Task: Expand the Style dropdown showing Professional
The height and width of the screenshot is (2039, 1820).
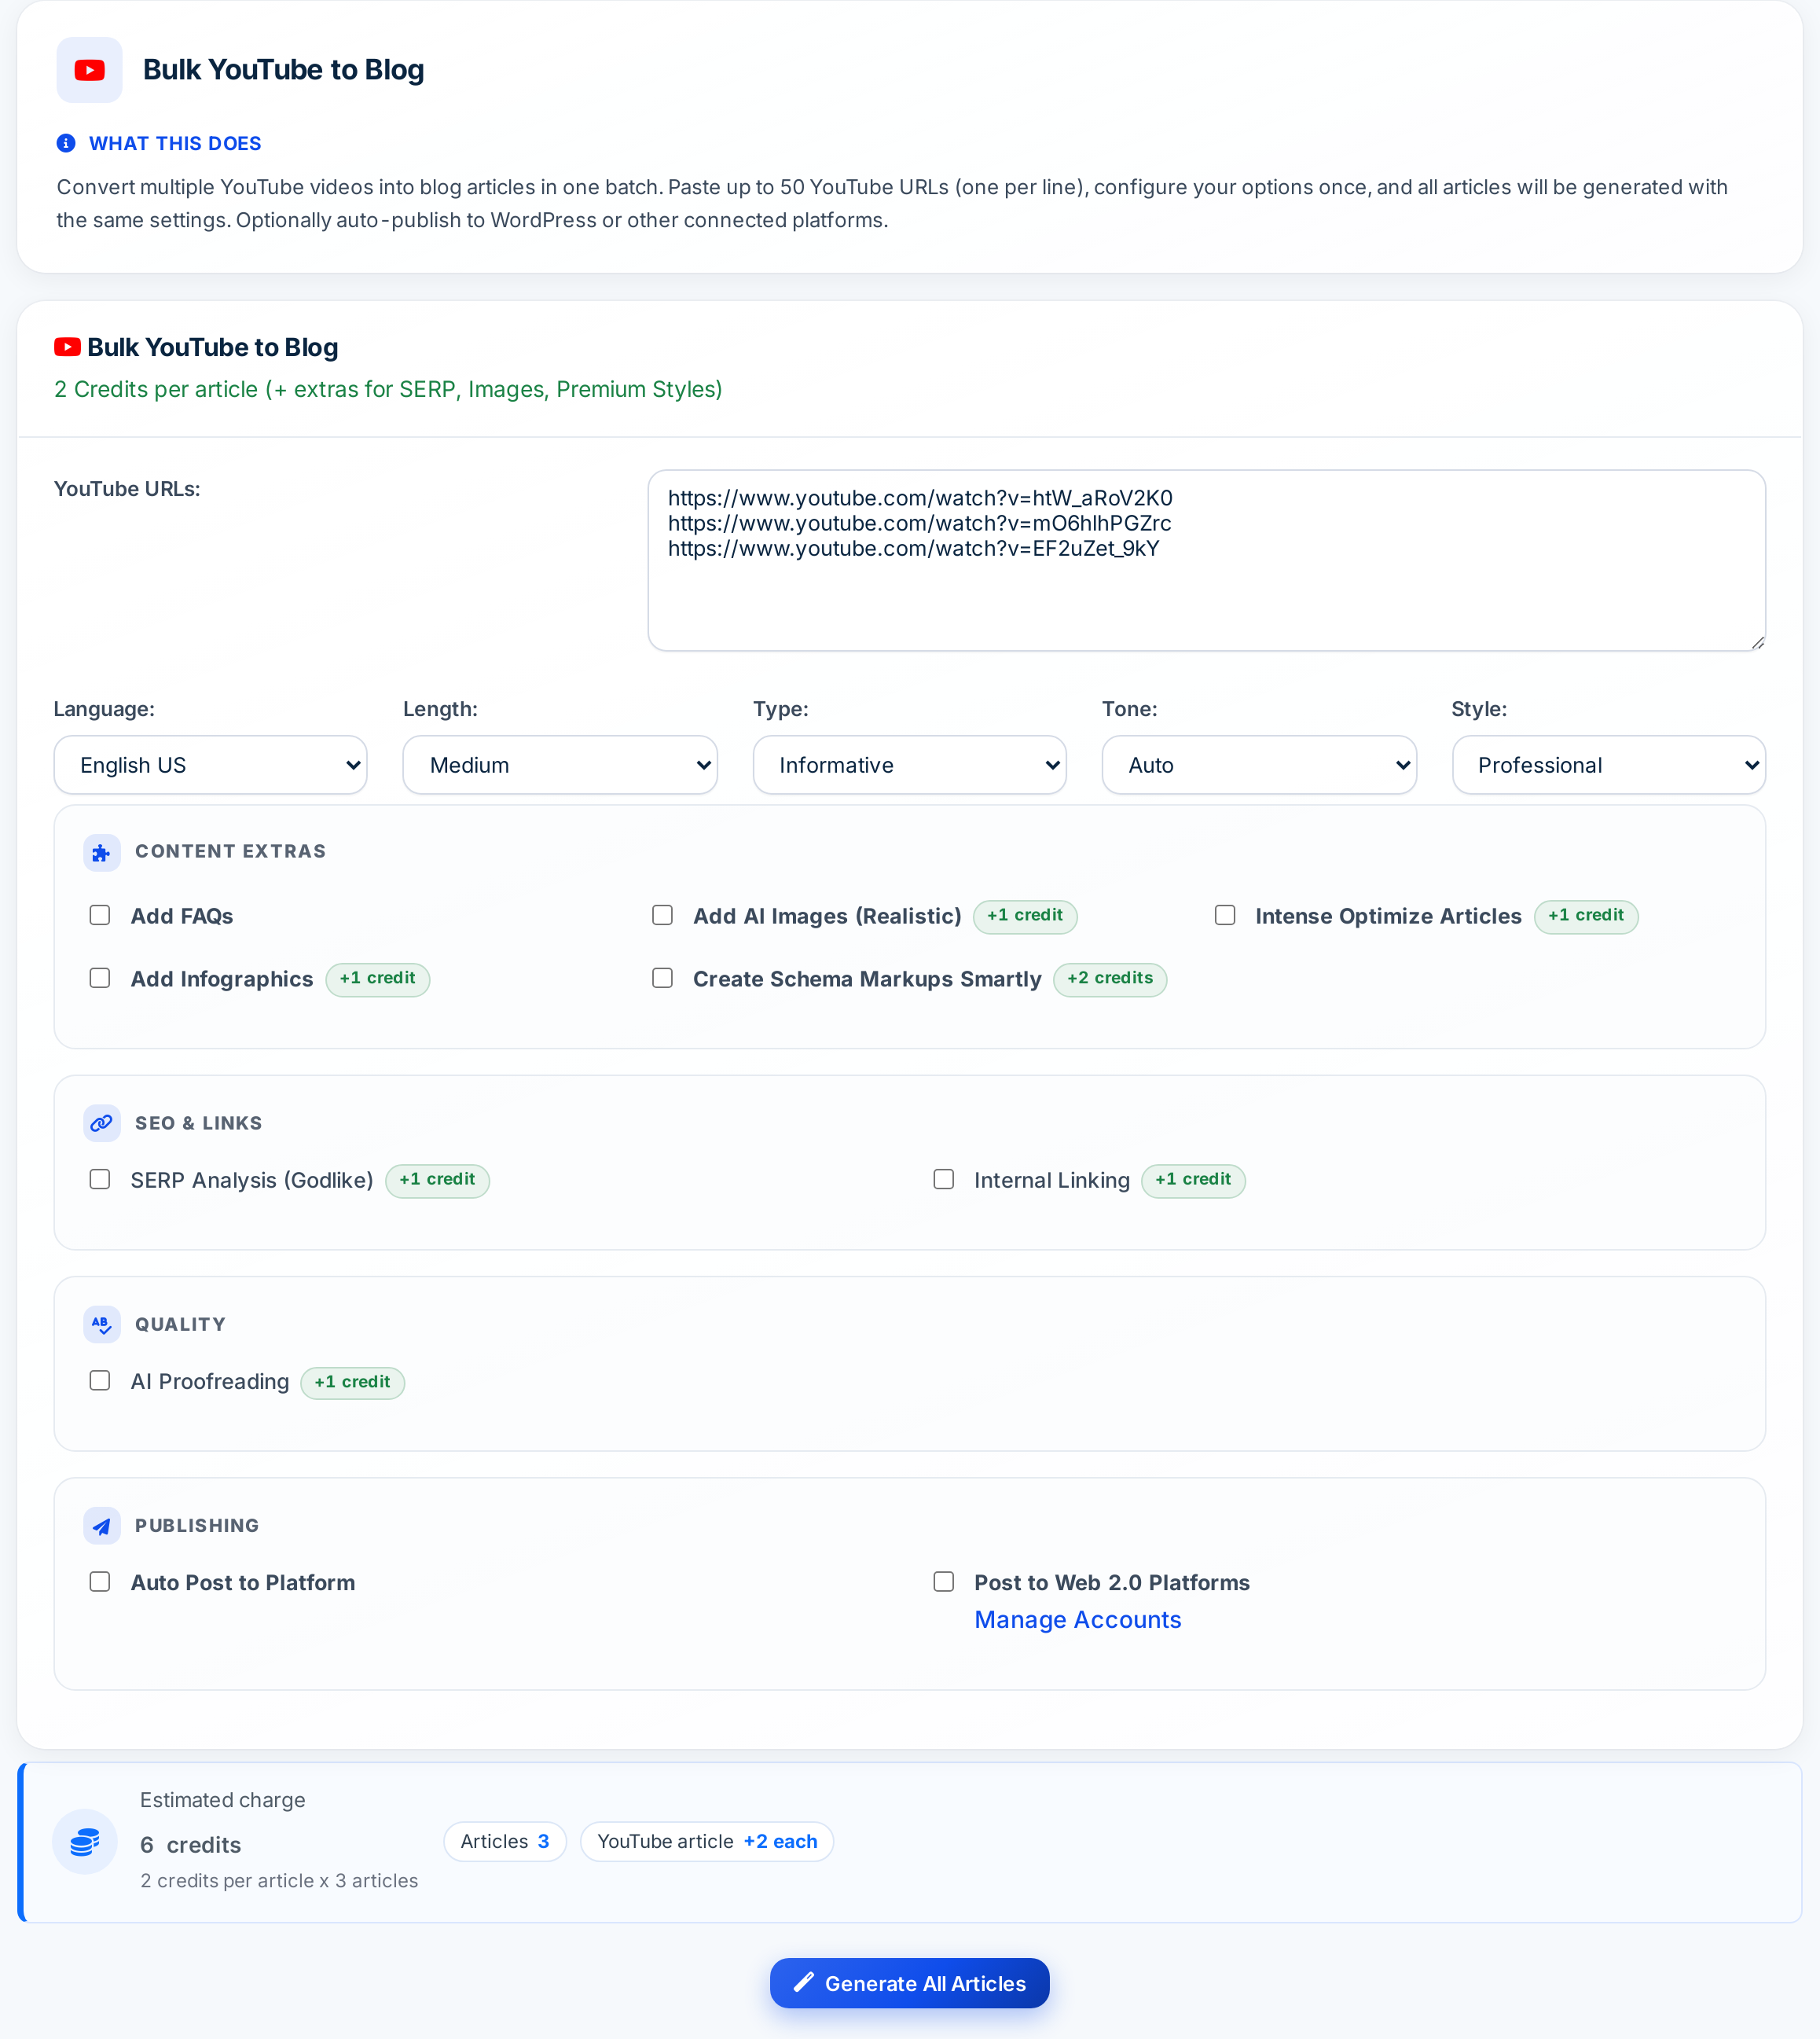Action: tap(1608, 765)
